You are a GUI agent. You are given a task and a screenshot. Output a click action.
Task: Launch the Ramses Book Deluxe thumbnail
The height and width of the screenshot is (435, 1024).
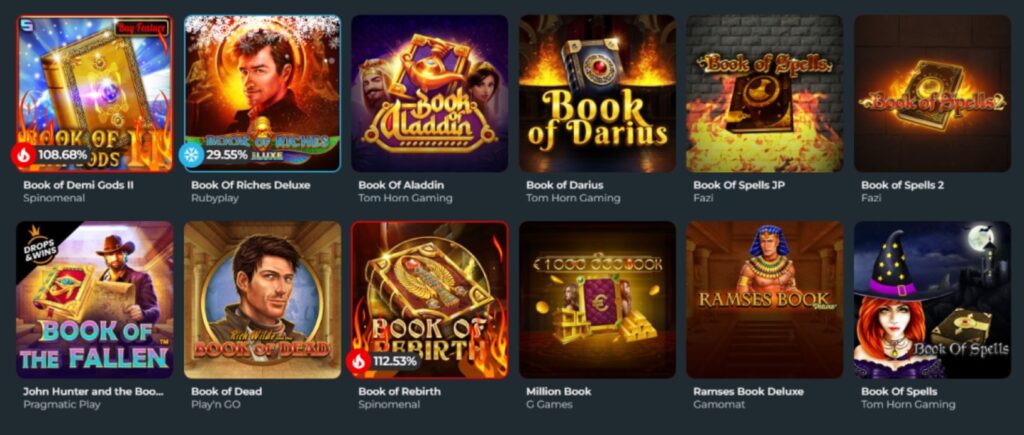[765, 300]
